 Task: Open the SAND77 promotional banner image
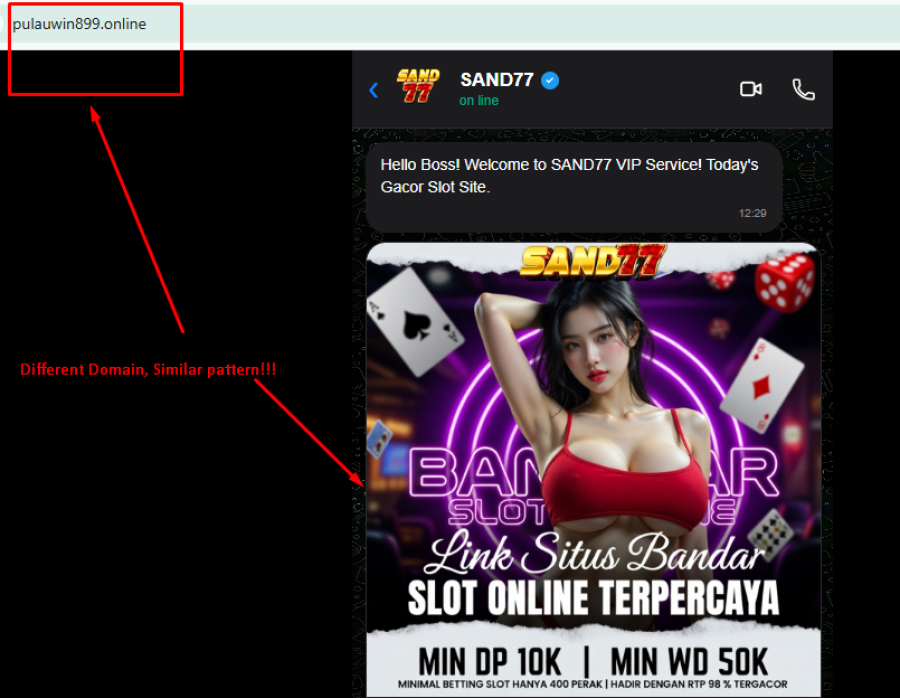click(x=593, y=470)
